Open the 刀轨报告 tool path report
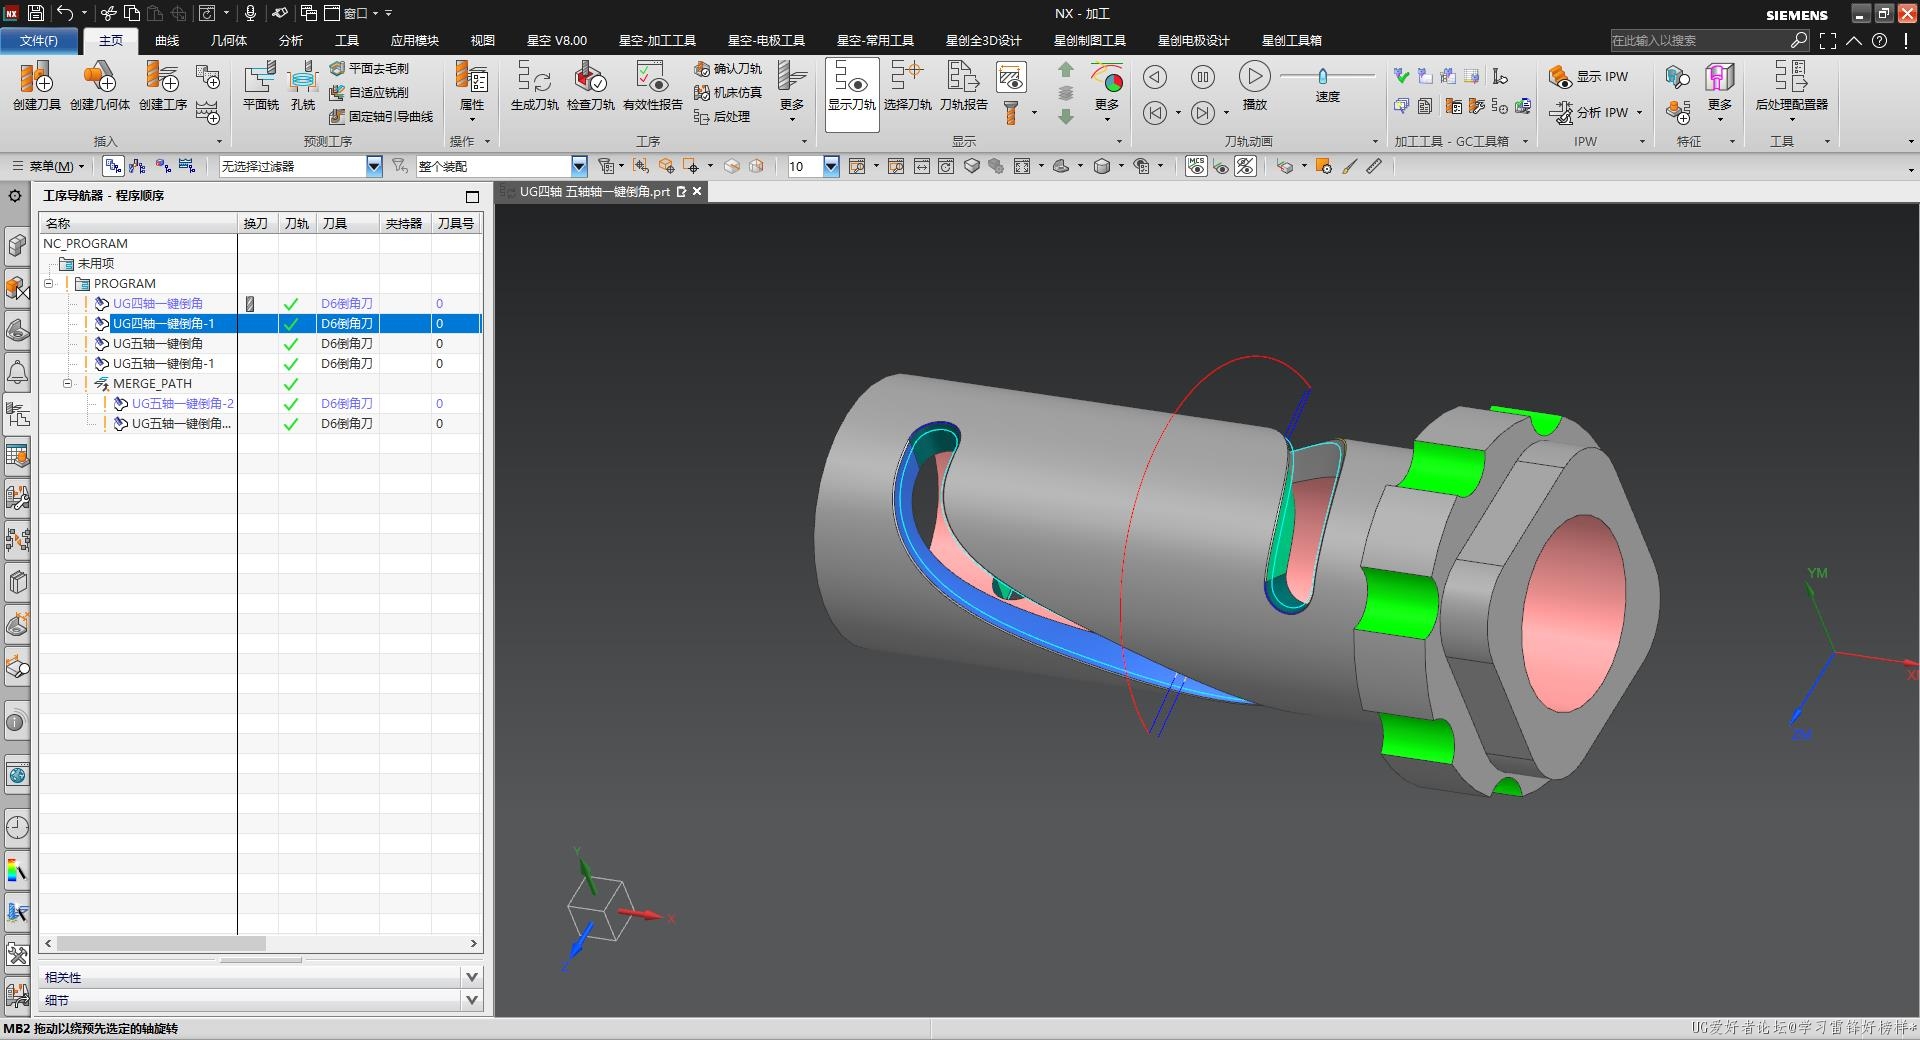Viewport: 1920px width, 1040px height. tap(963, 85)
